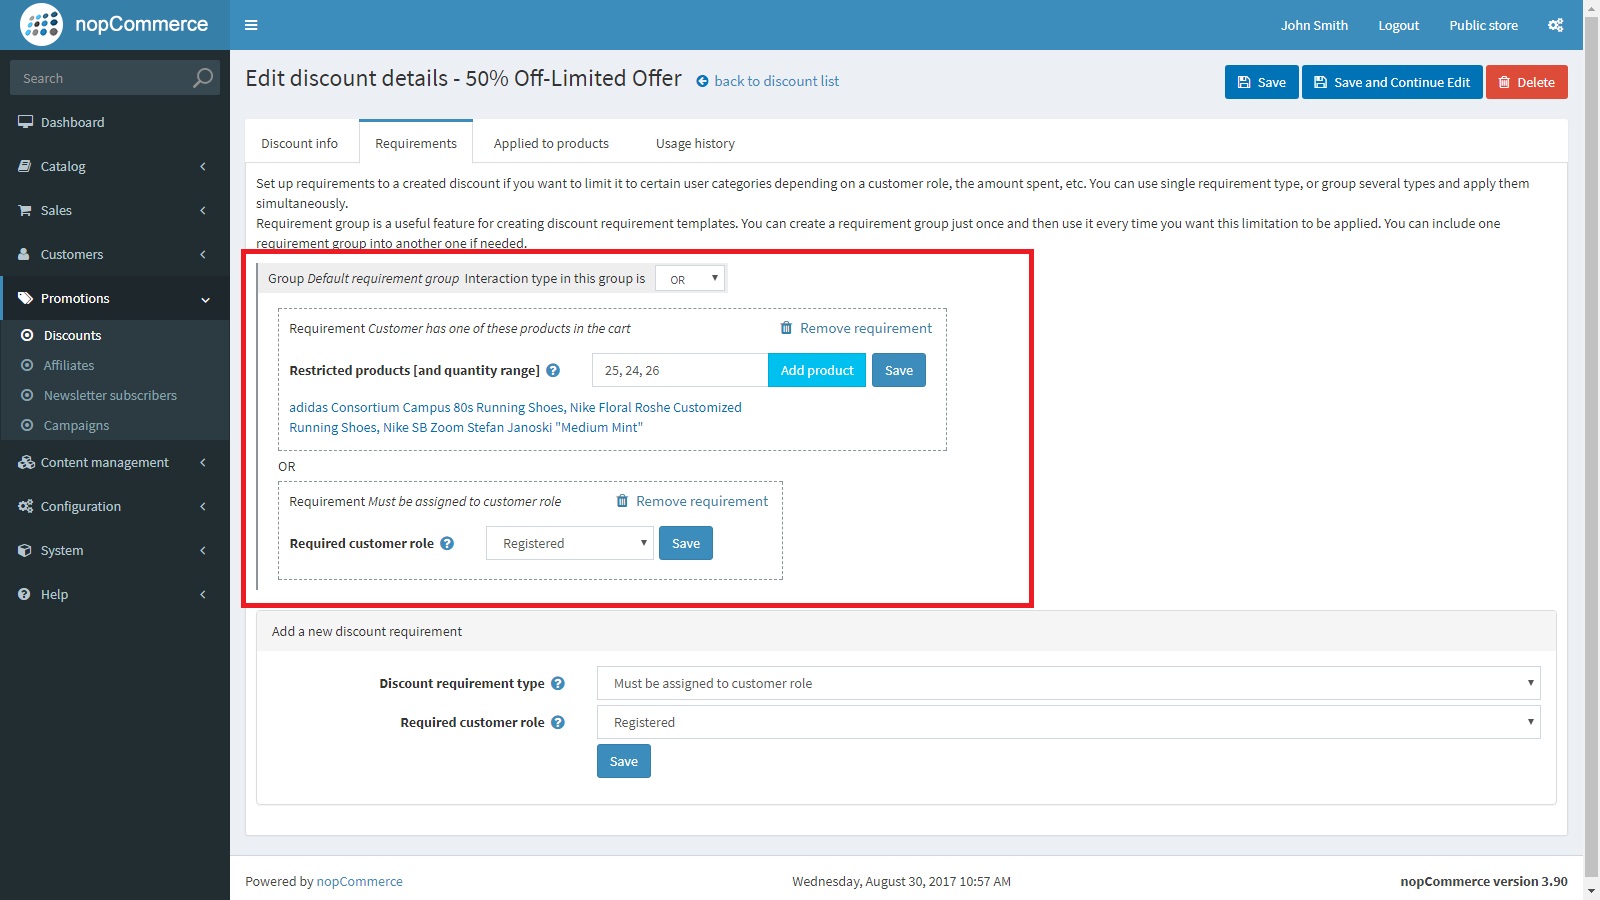Click the Sales cart icon
This screenshot has width=1600, height=900.
coord(25,210)
